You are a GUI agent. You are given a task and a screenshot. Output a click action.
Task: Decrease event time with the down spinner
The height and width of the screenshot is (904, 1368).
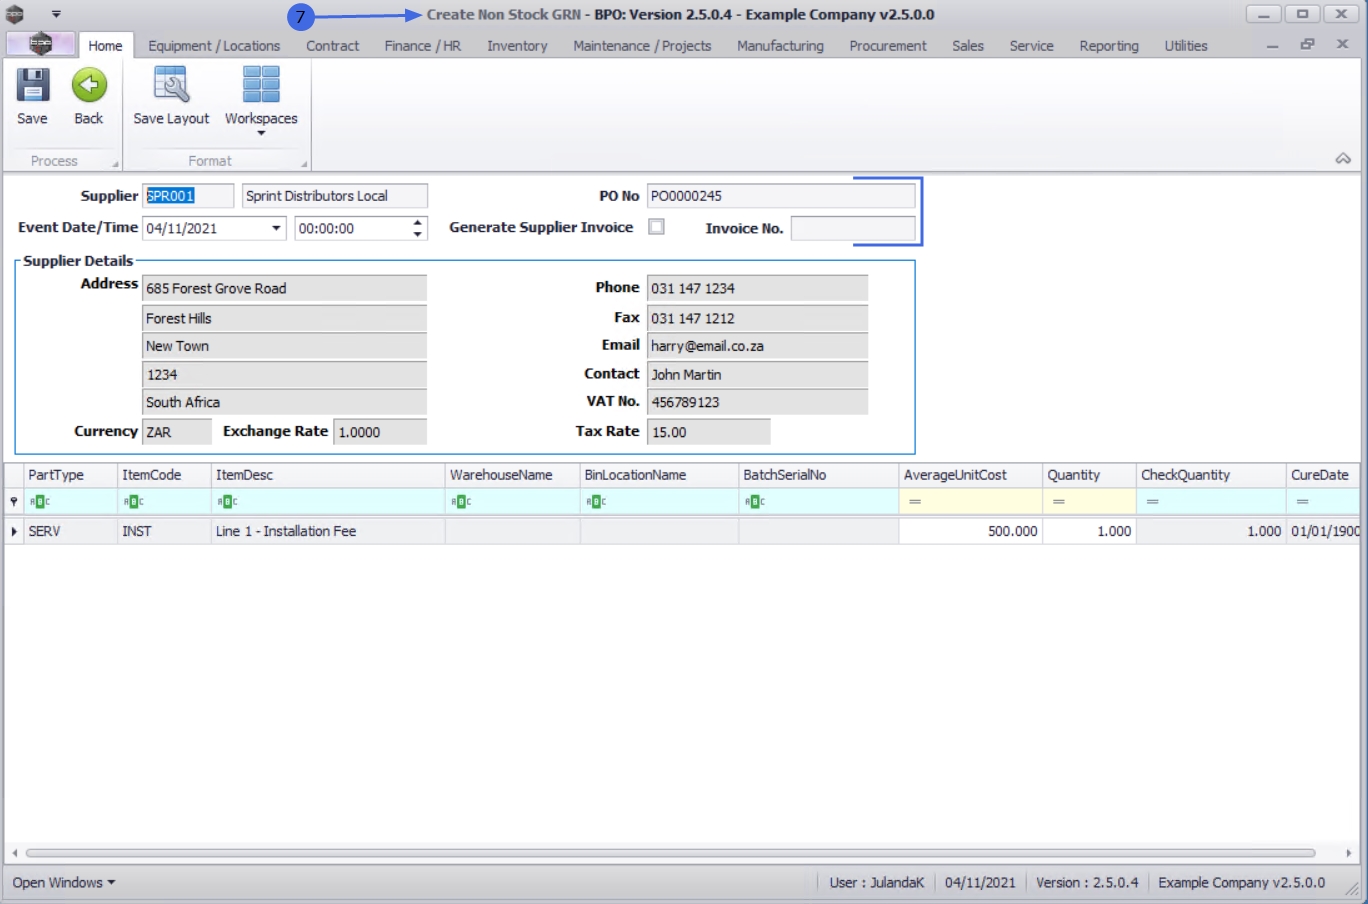pyautogui.click(x=418, y=234)
